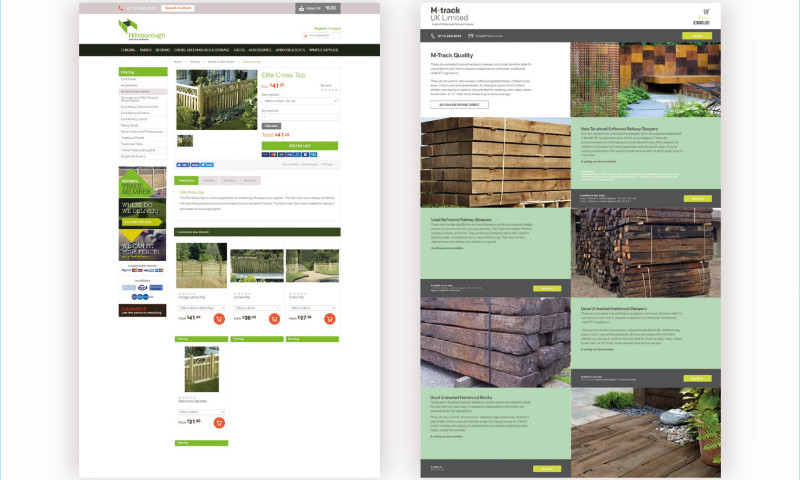Open the Fencing menu in the dark nav bar
800x480 pixels.
click(128, 50)
